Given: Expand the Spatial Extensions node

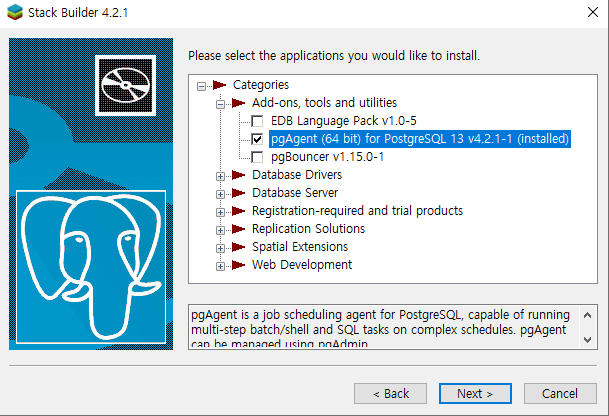Looking at the screenshot, I should pos(220,248).
